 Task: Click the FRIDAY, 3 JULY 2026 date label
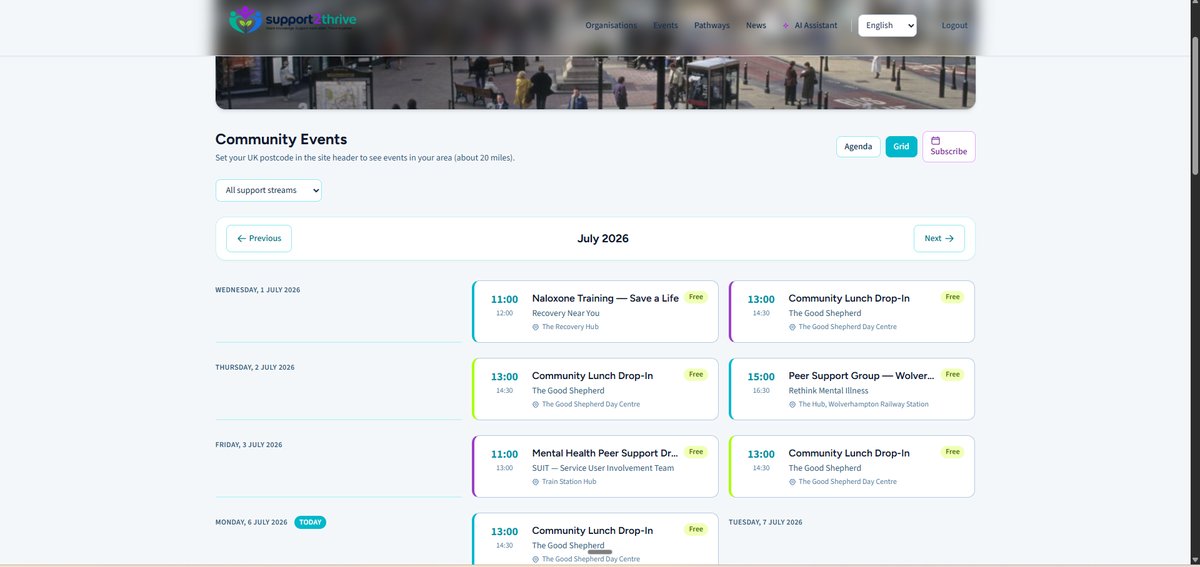pyautogui.click(x=249, y=444)
